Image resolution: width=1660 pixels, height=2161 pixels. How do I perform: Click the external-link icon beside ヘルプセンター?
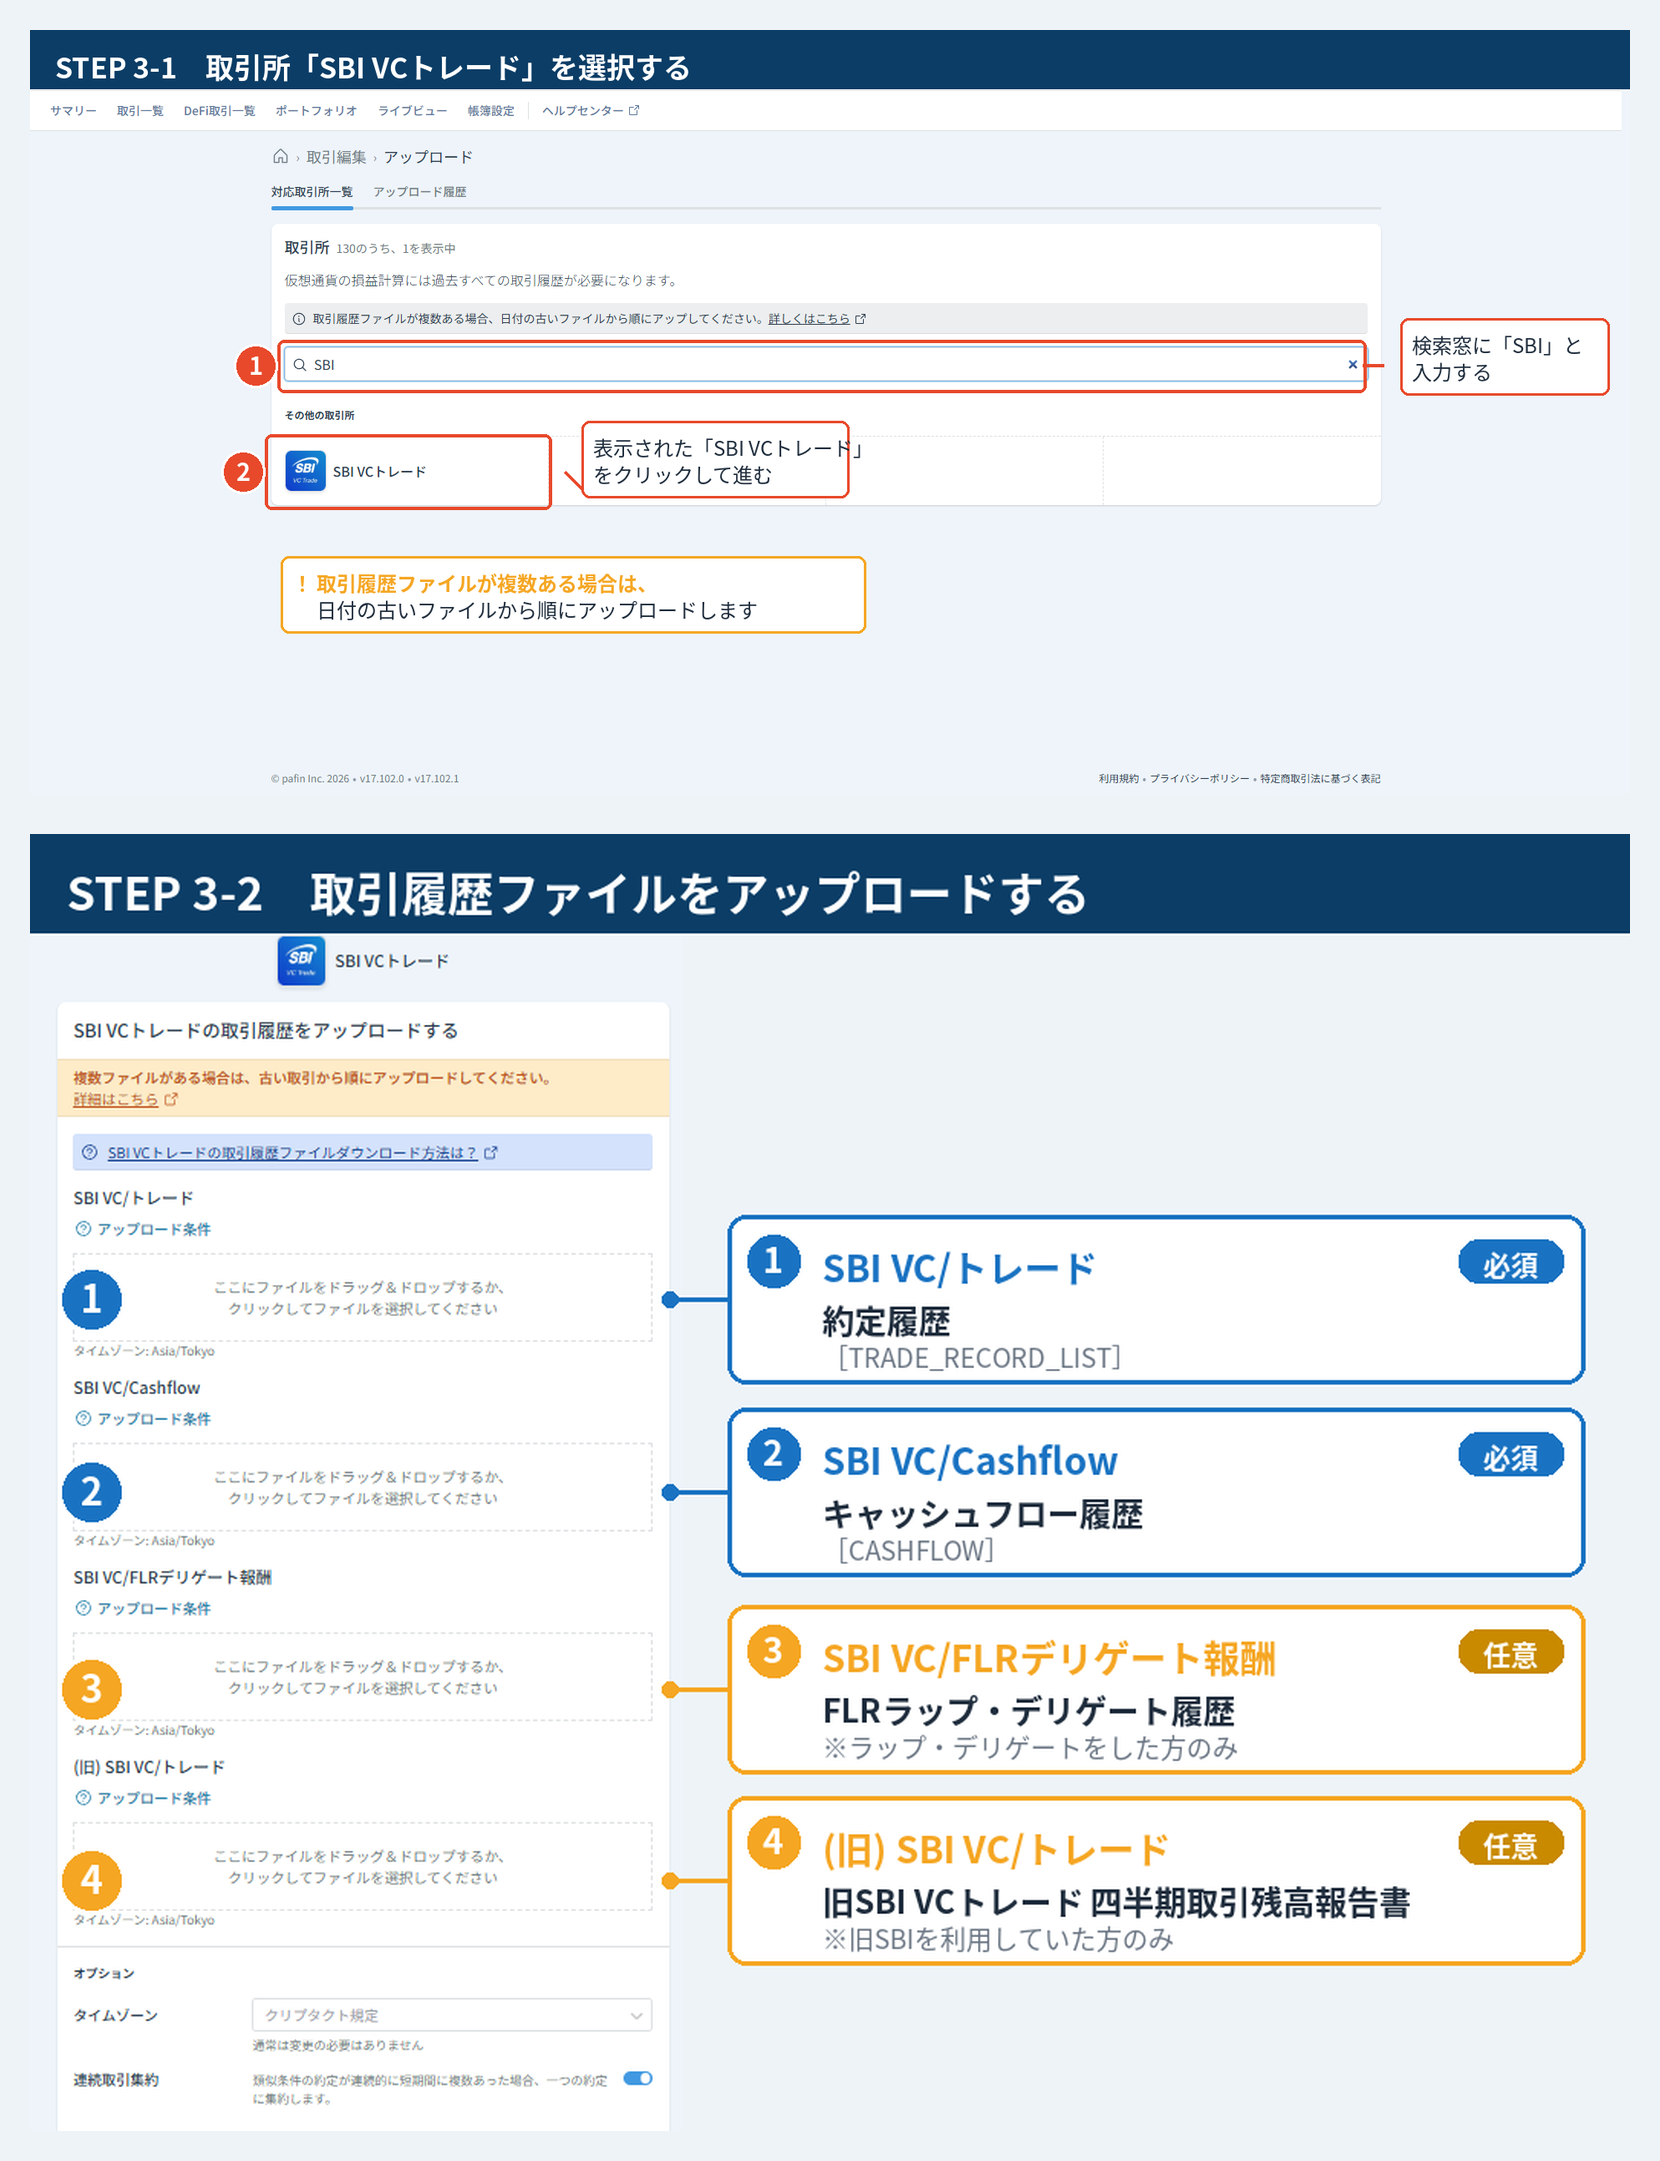point(634,111)
